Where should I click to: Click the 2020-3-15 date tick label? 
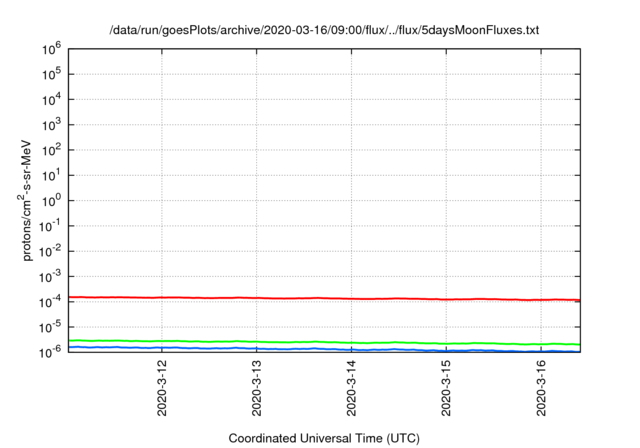tap(446, 388)
